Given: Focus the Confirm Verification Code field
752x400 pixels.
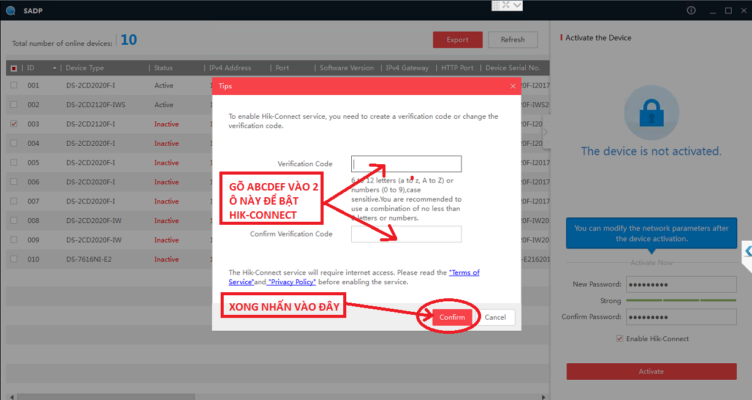Looking at the screenshot, I should [x=406, y=234].
